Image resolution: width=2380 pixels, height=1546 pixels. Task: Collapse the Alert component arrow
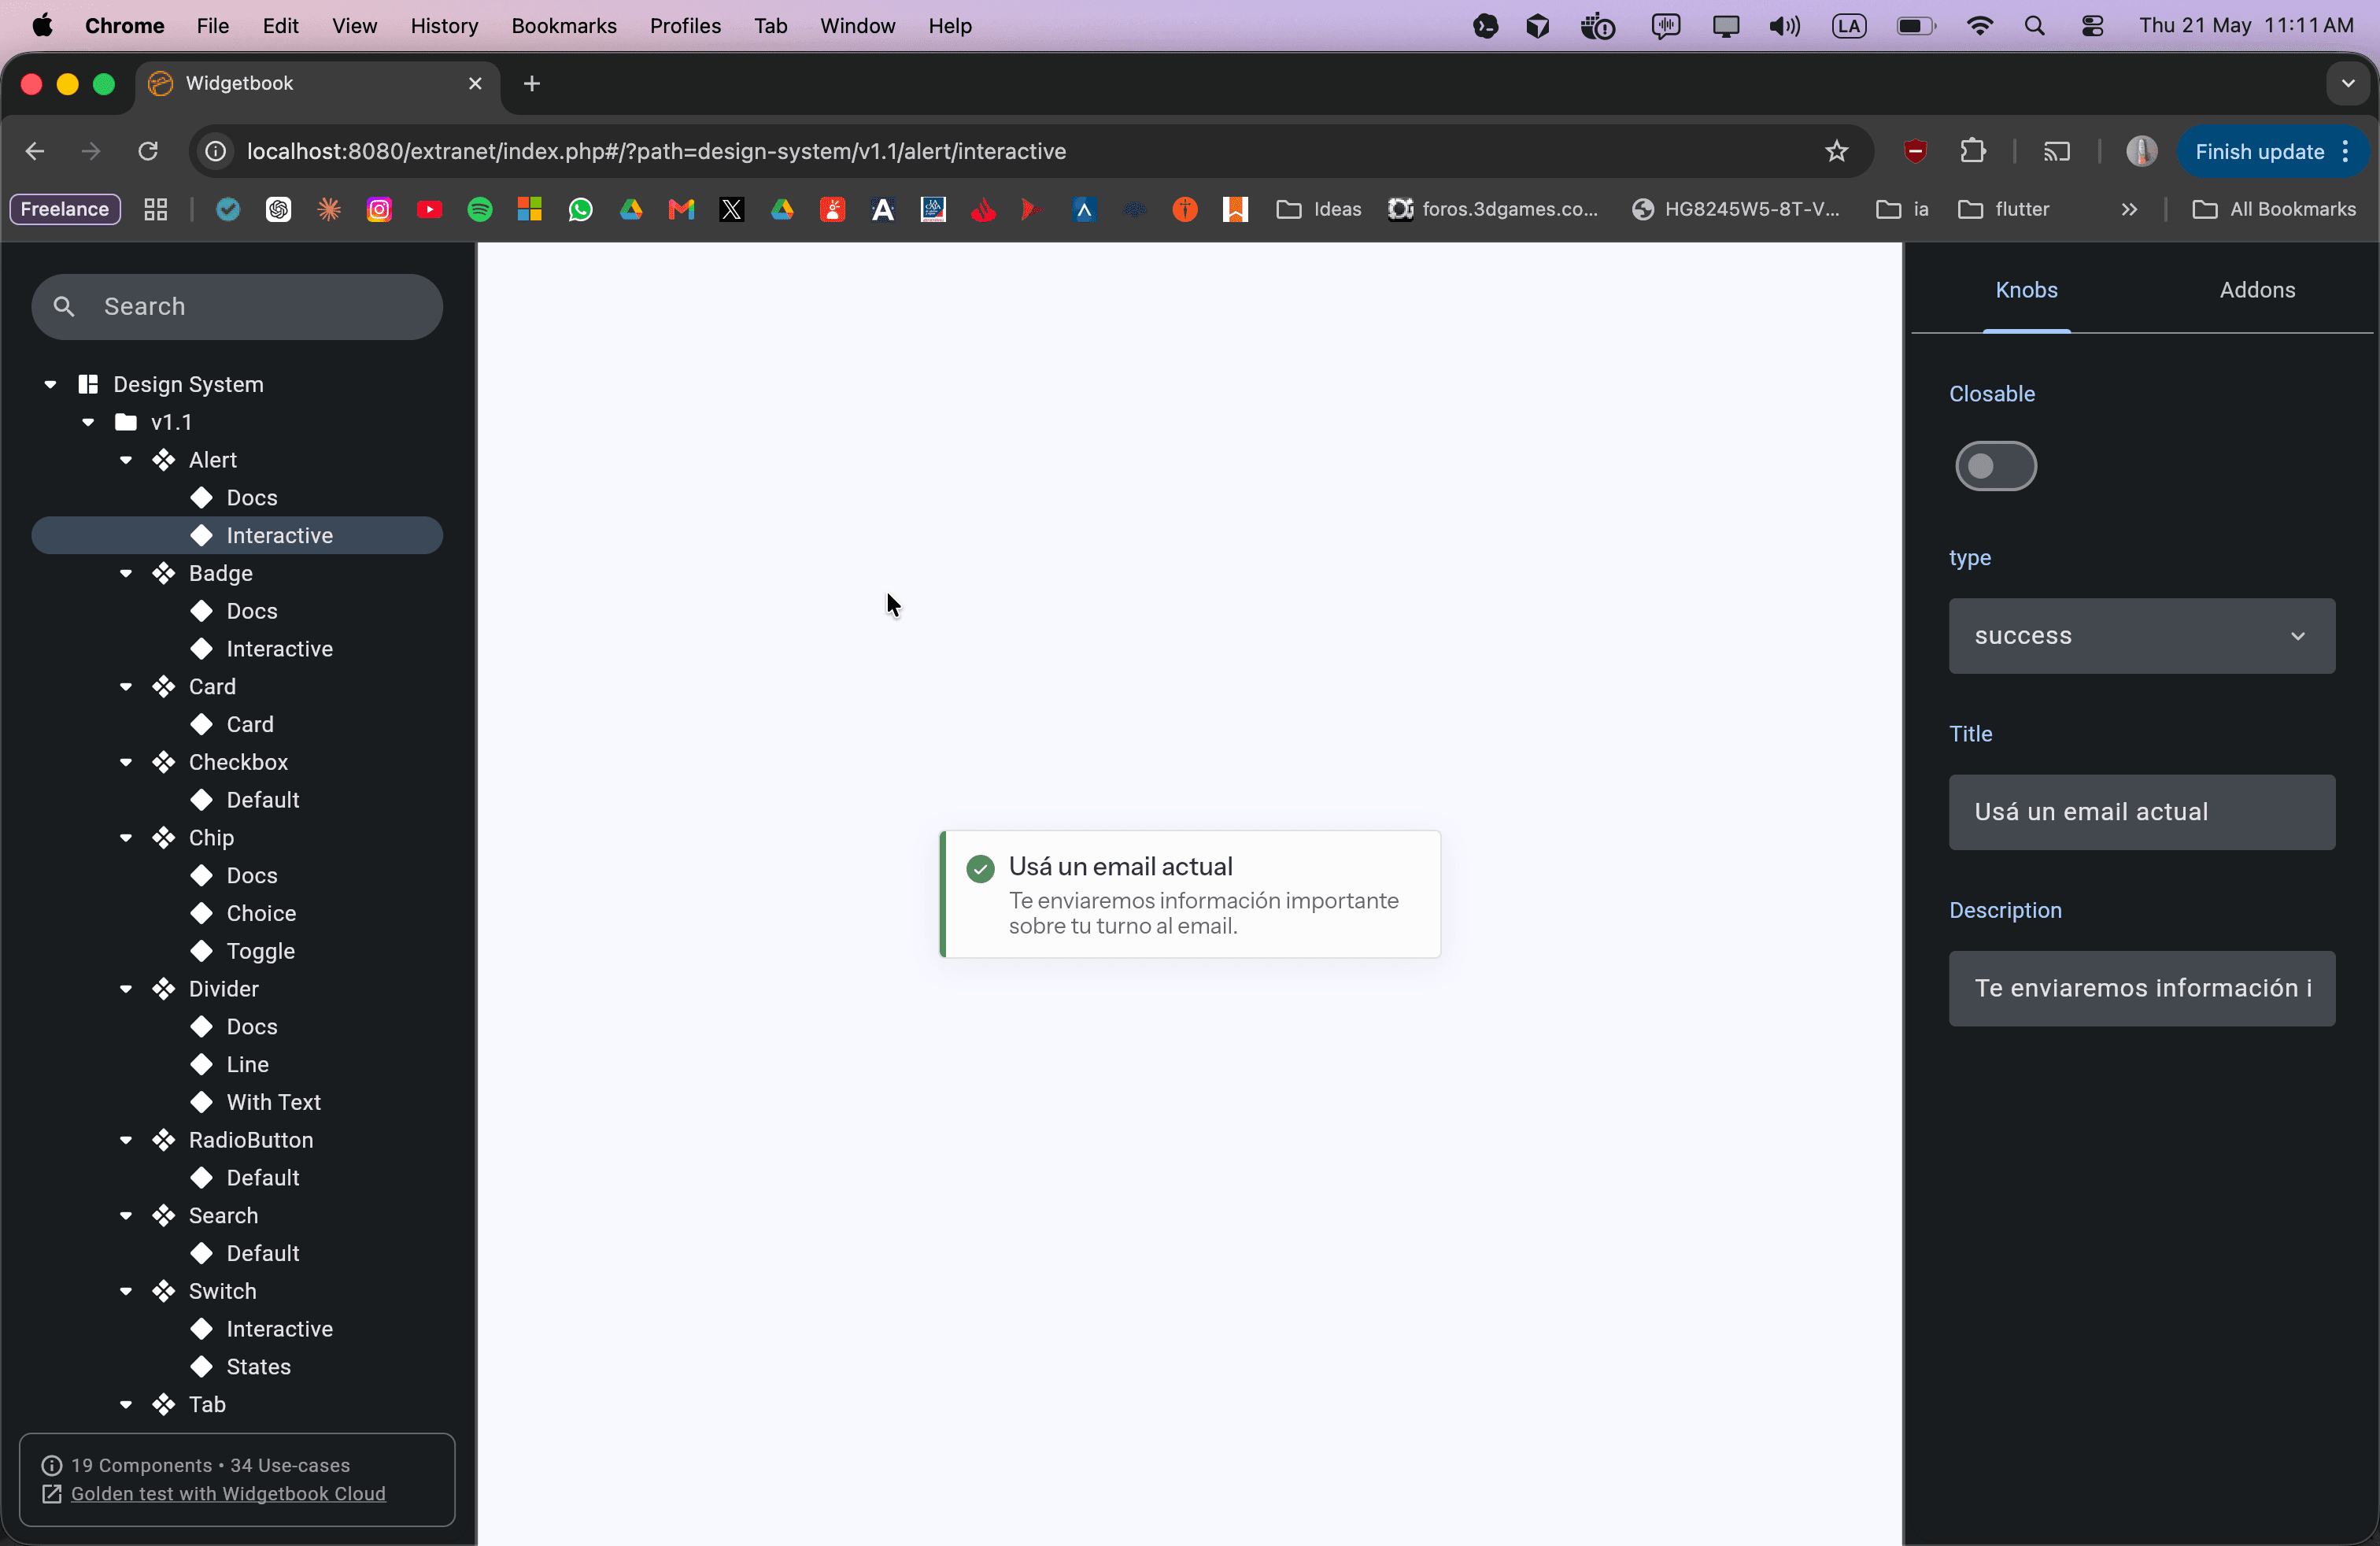[126, 460]
